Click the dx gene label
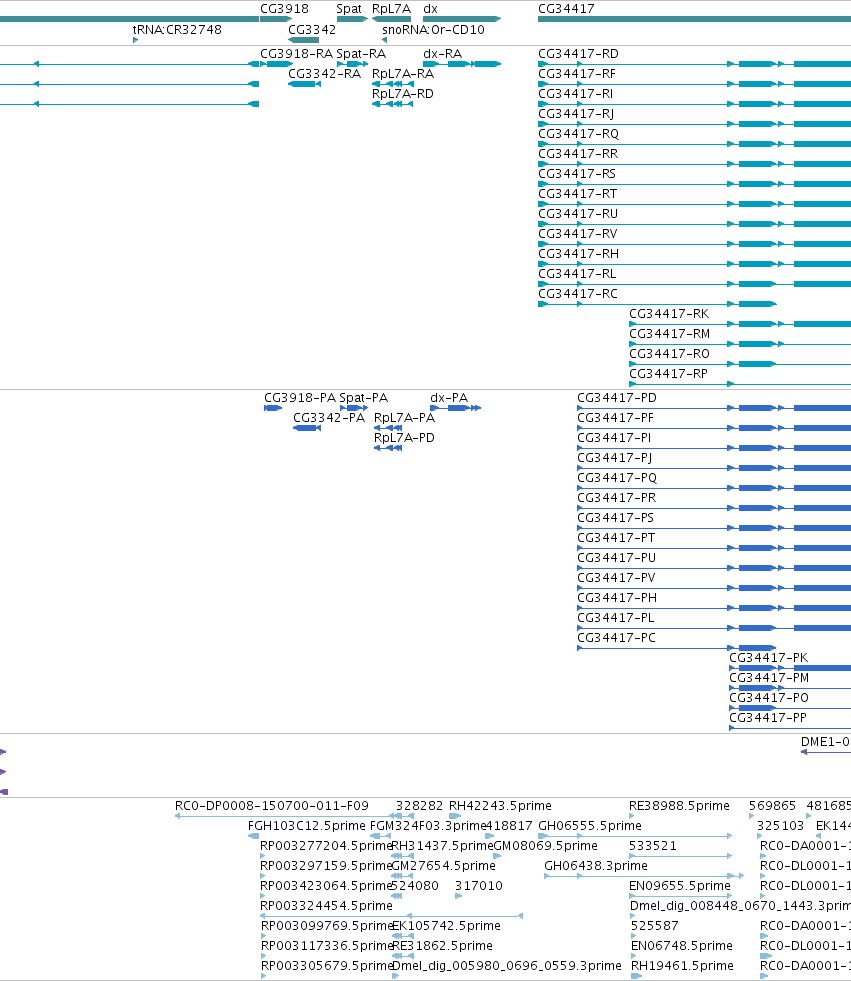This screenshot has width=851, height=981. [x=431, y=9]
